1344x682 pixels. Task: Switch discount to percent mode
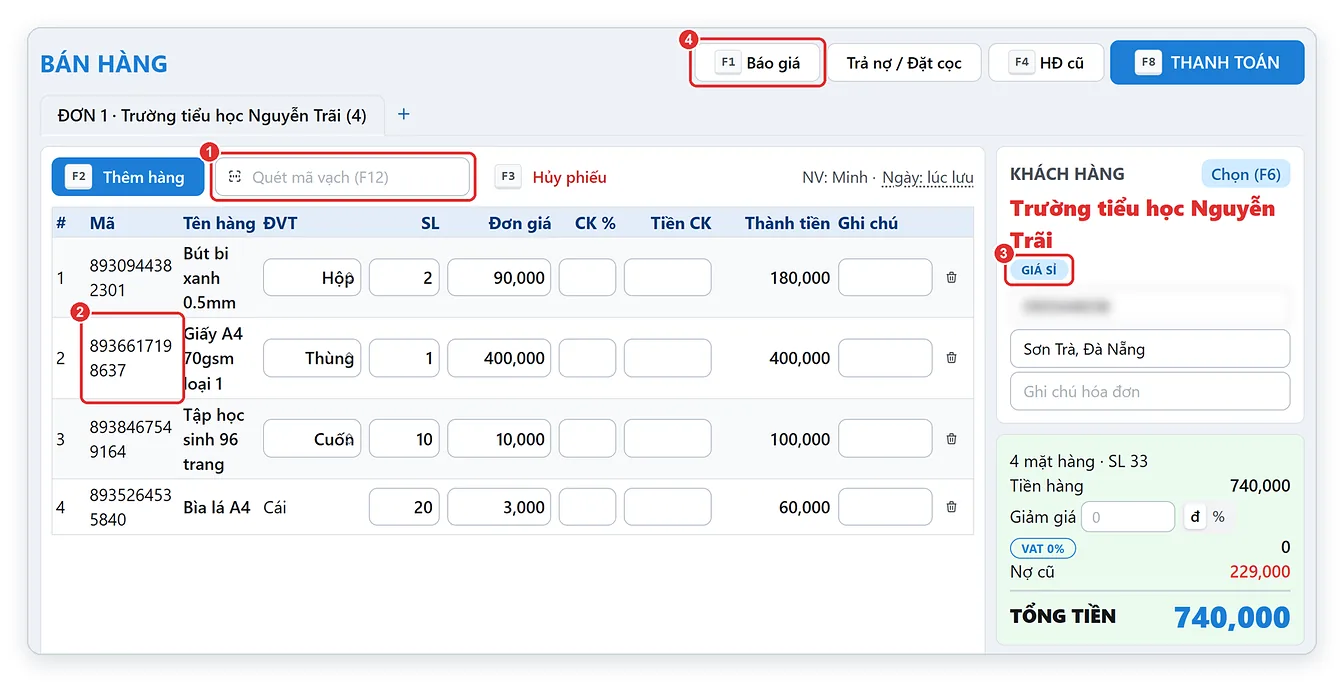1219,517
